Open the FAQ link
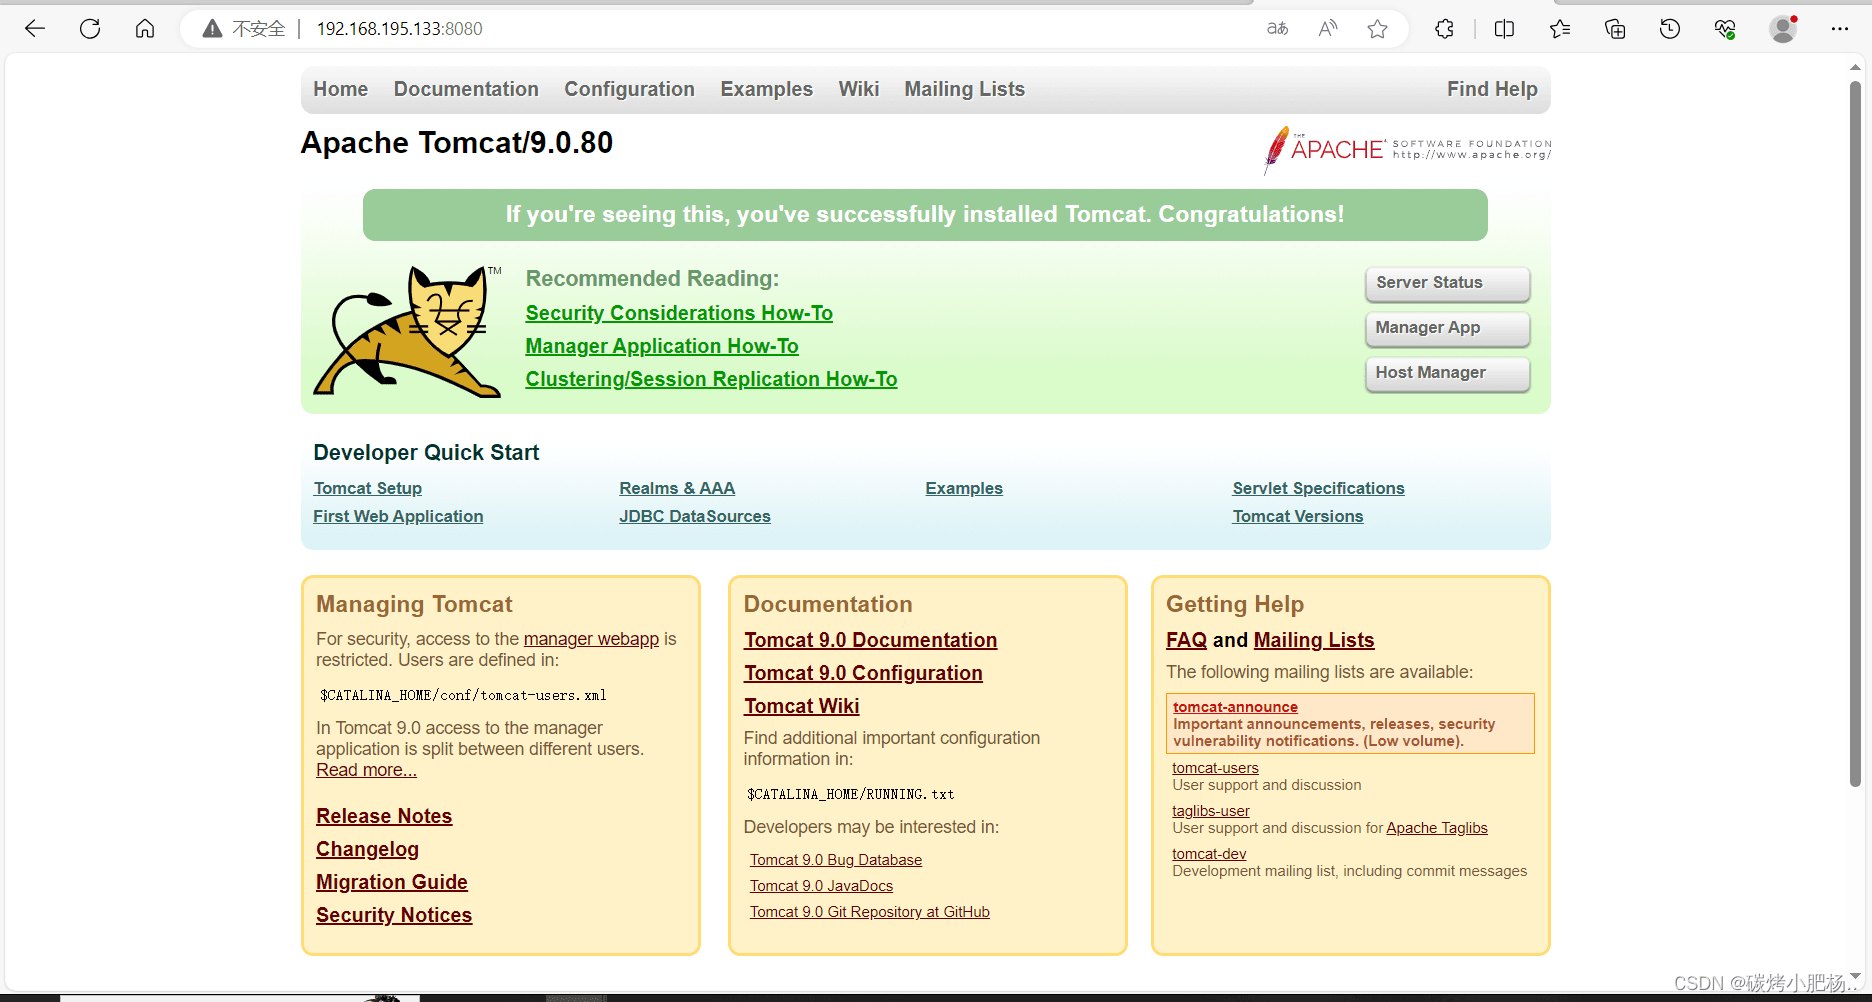The height and width of the screenshot is (1002, 1872). (1186, 640)
